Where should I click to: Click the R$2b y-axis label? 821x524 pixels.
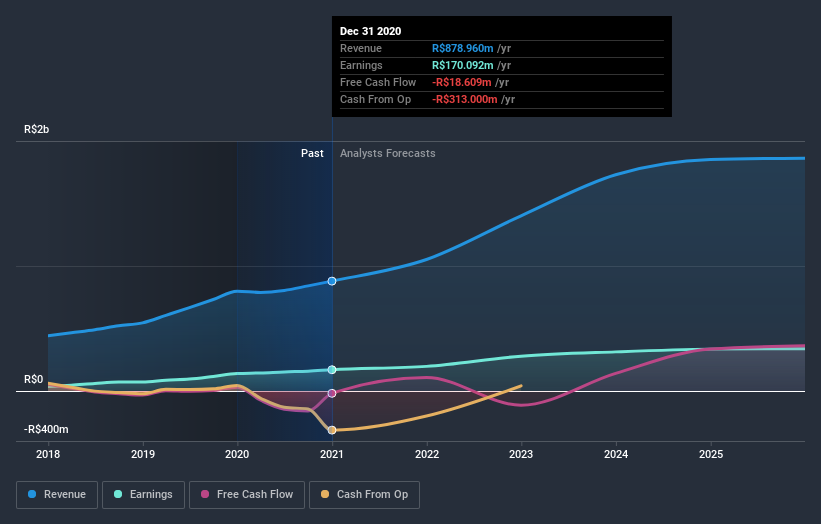point(37,130)
